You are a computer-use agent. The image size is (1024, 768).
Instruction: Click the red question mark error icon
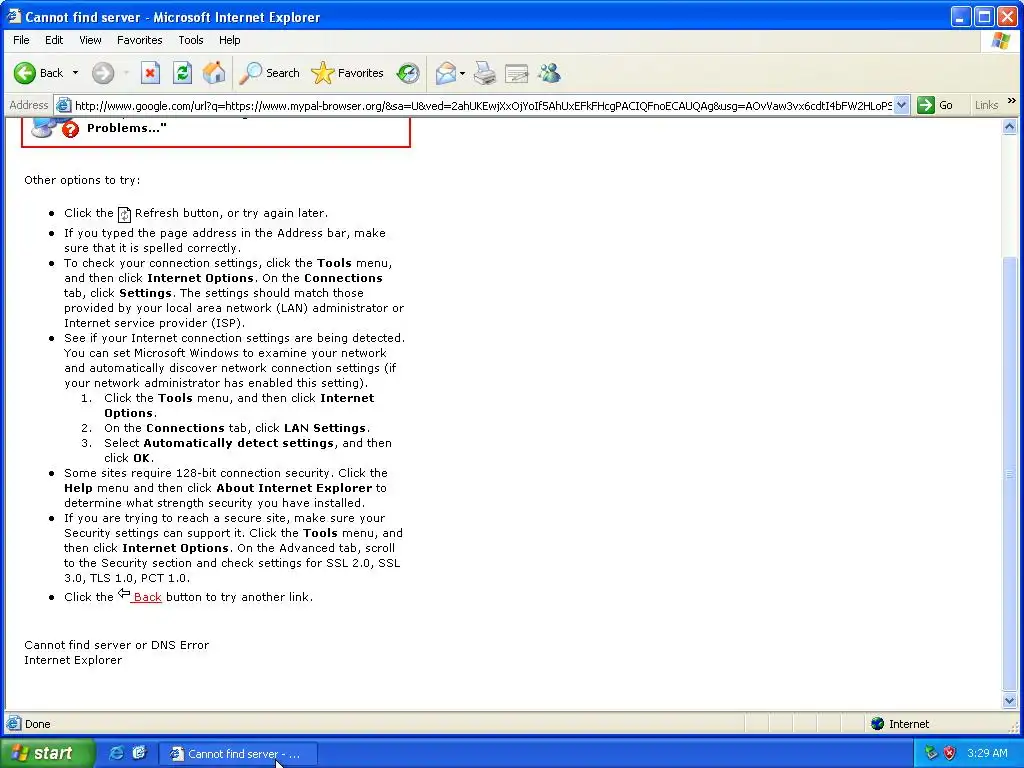pyautogui.click(x=70, y=129)
